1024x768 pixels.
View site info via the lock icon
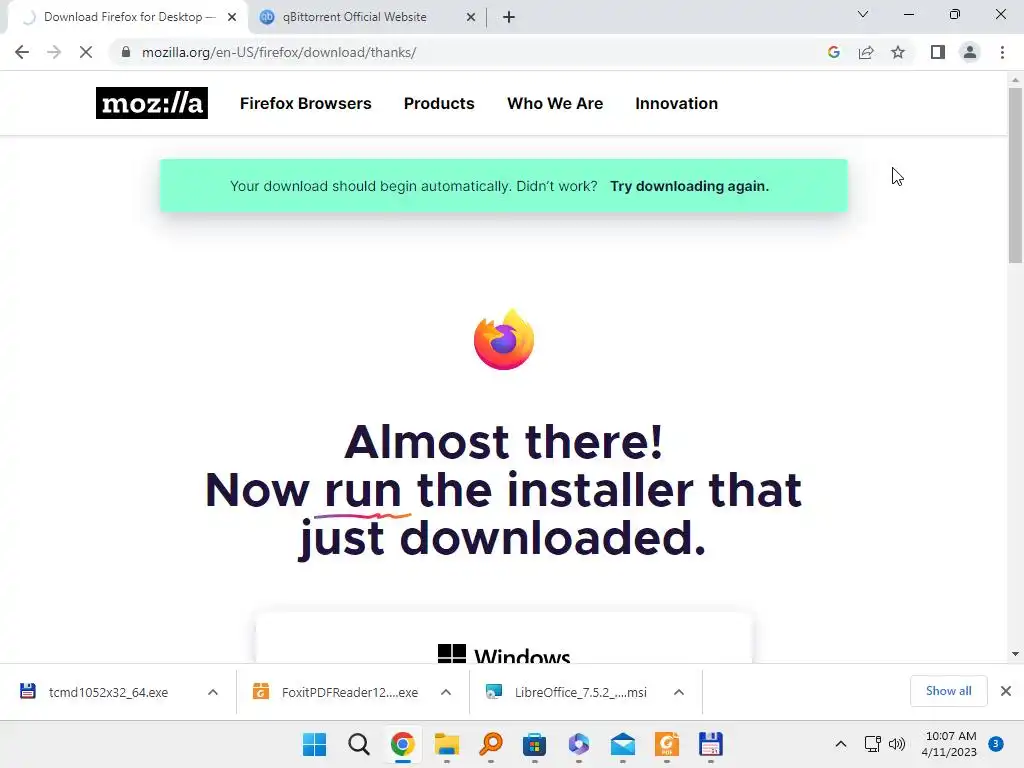pos(126,52)
